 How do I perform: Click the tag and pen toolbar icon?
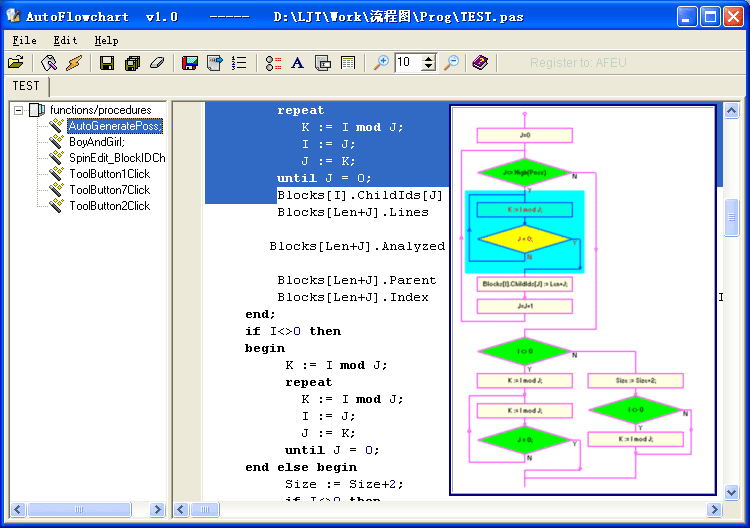click(49, 63)
